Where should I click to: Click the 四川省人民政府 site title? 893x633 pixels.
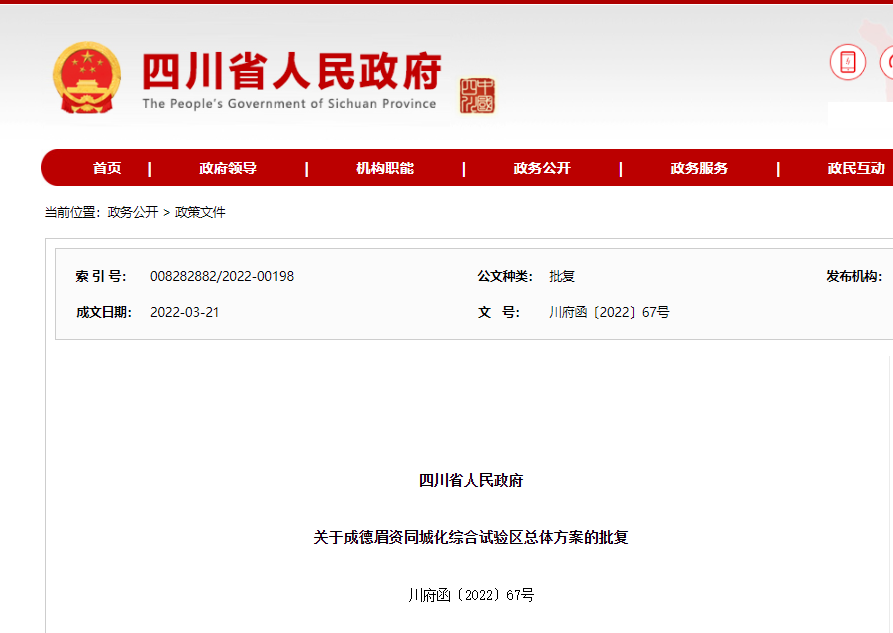pos(291,71)
